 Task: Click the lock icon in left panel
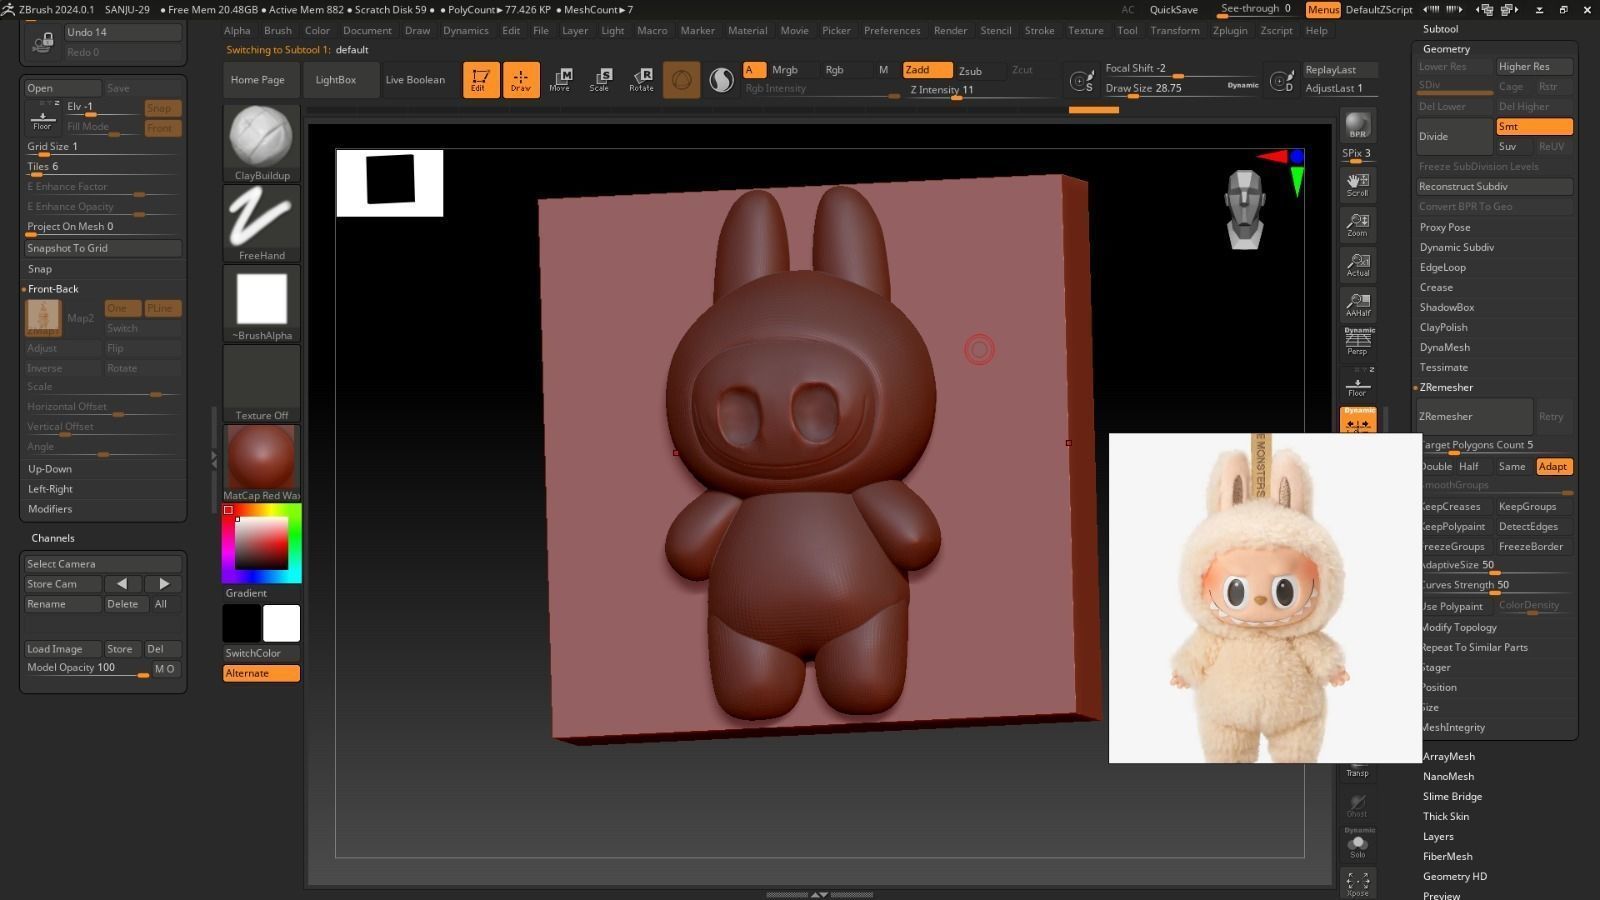click(x=43, y=41)
